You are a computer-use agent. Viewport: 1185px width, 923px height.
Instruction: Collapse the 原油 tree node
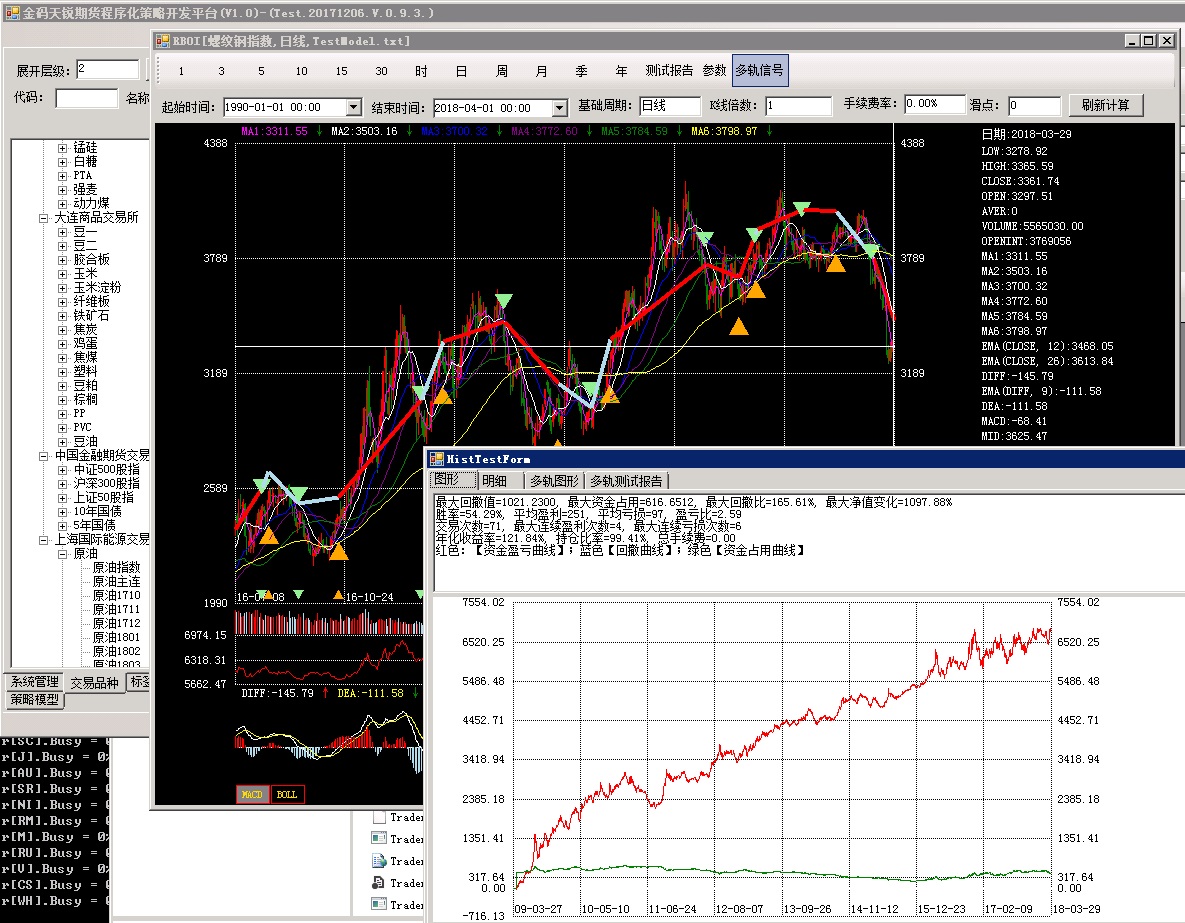tap(62, 553)
